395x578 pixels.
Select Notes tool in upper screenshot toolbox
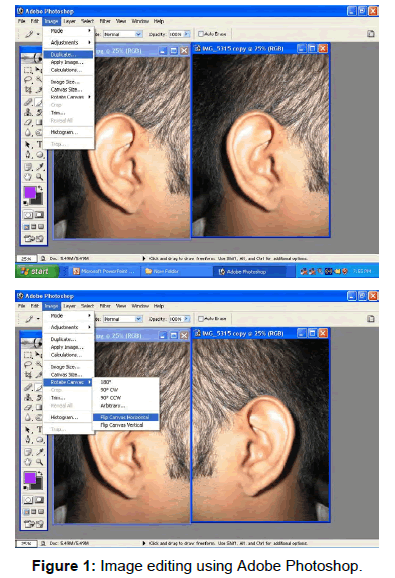28,167
